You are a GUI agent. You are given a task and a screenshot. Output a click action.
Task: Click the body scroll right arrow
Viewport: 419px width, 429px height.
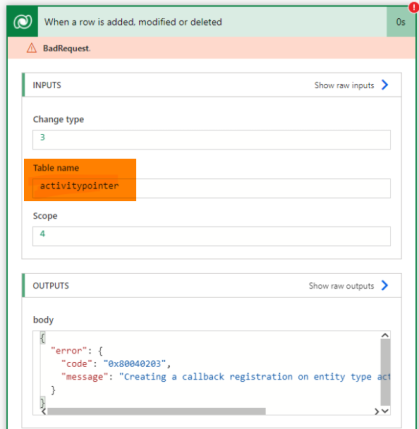pyautogui.click(x=377, y=411)
